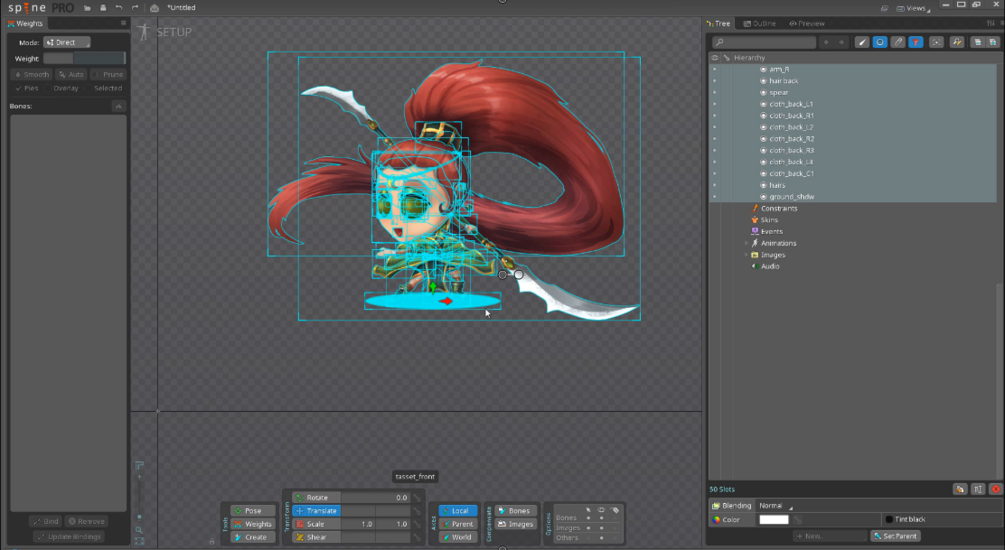The height and width of the screenshot is (550, 1005).
Task: Select the Parent axes button
Action: point(458,524)
